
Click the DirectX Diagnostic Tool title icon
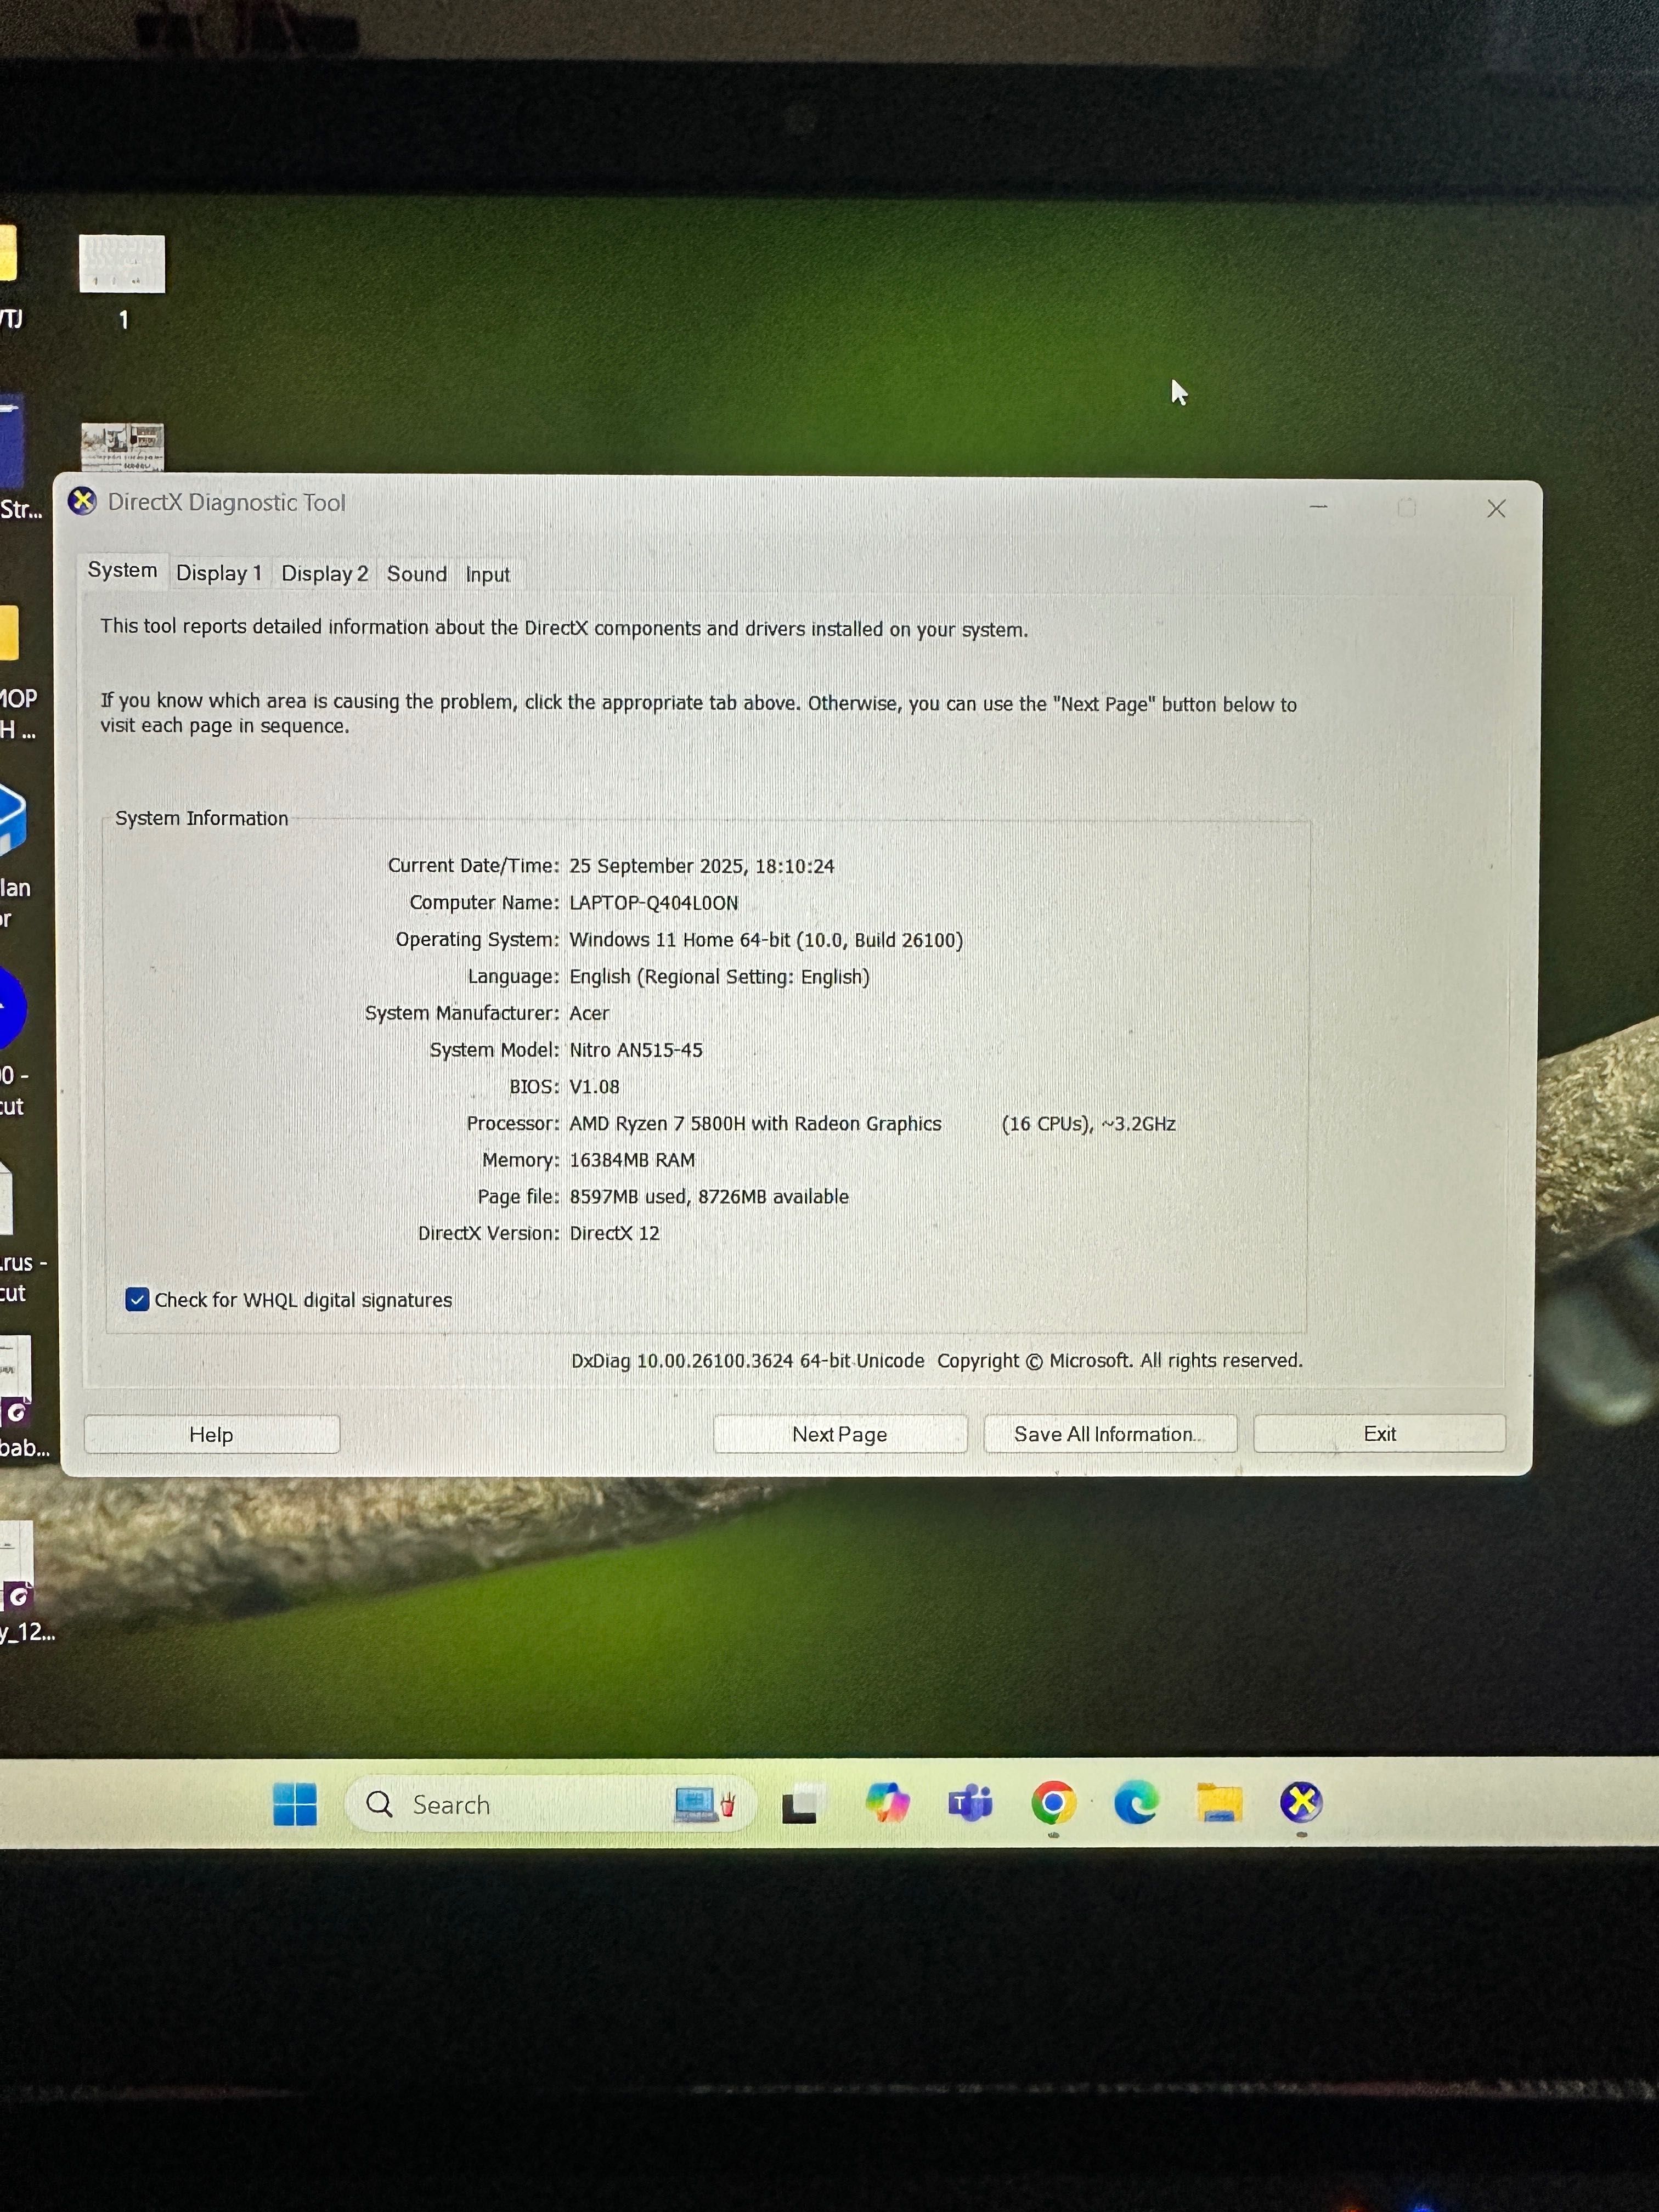pyautogui.click(x=82, y=501)
